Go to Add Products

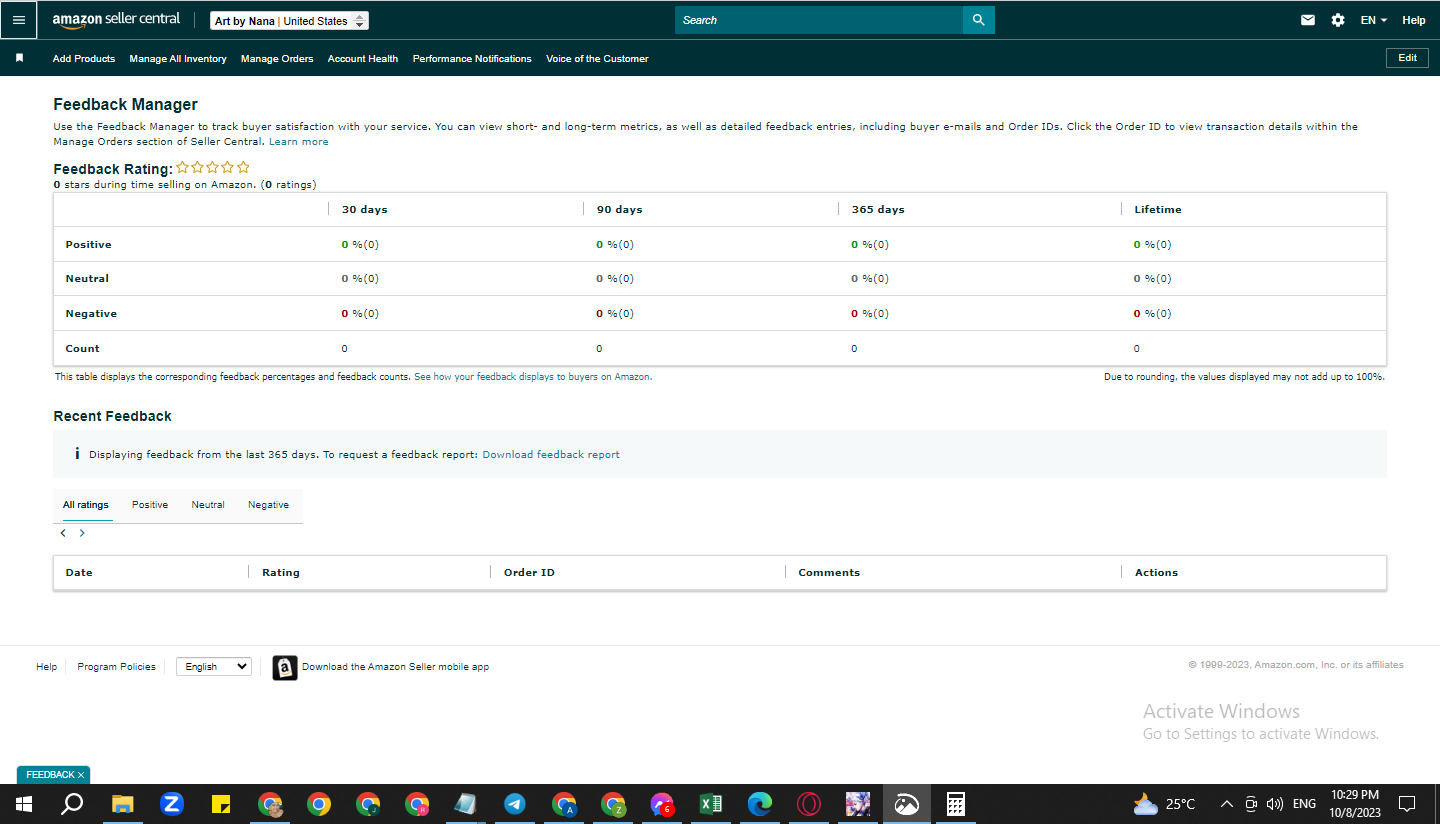84,59
